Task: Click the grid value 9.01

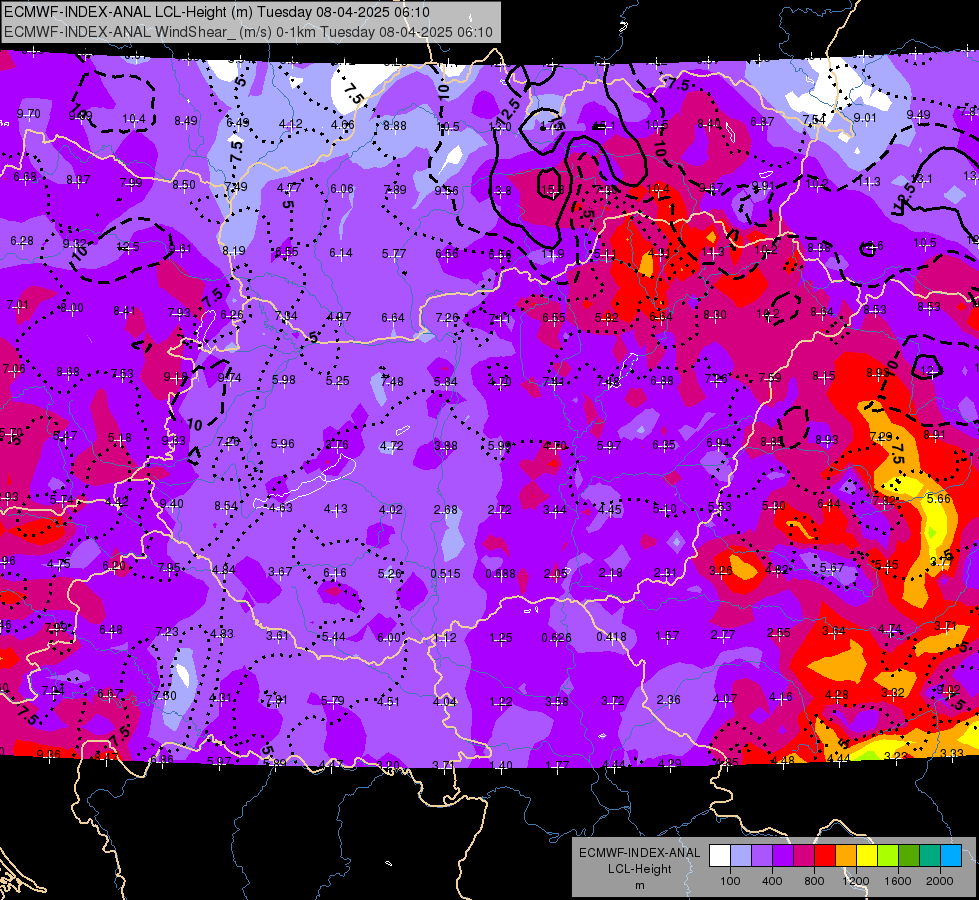Action: point(865,117)
